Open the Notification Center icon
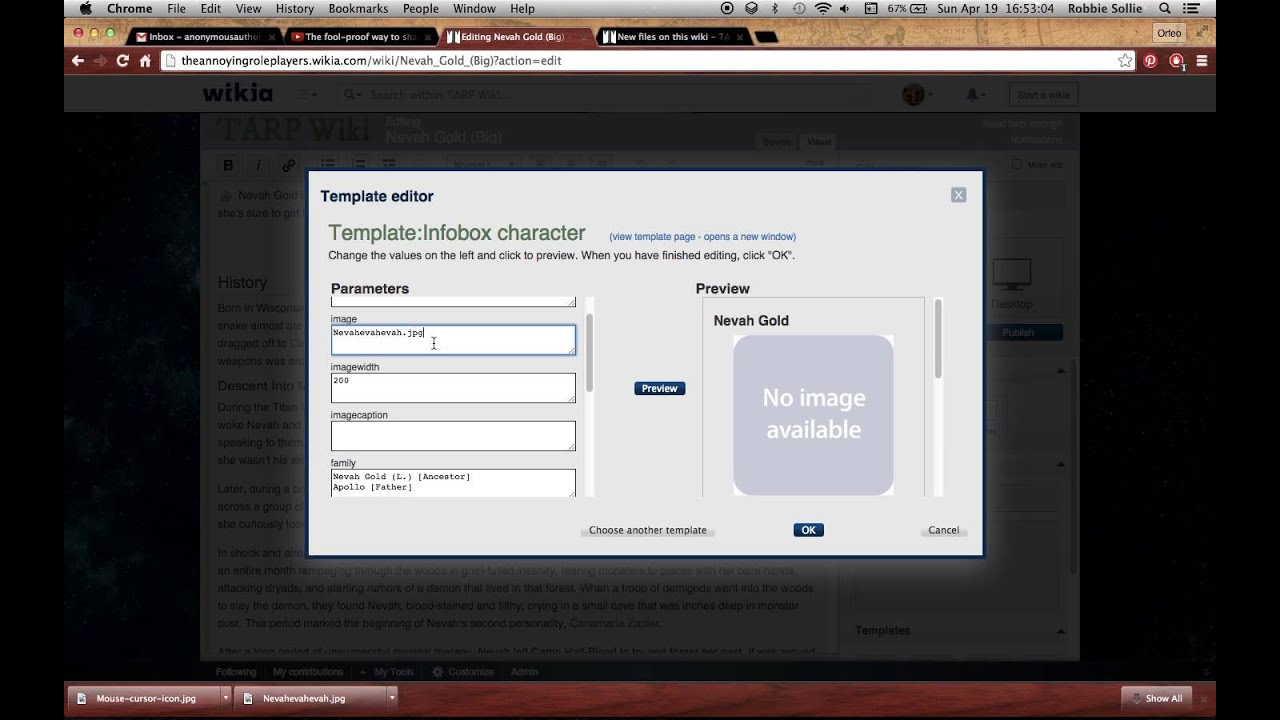 point(1191,9)
